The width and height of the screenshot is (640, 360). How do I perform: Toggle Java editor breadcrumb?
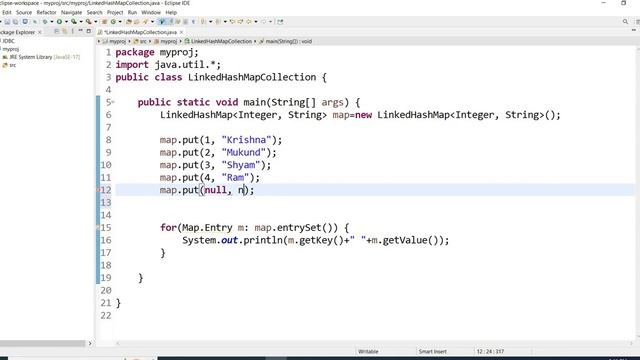(x=162, y=22)
